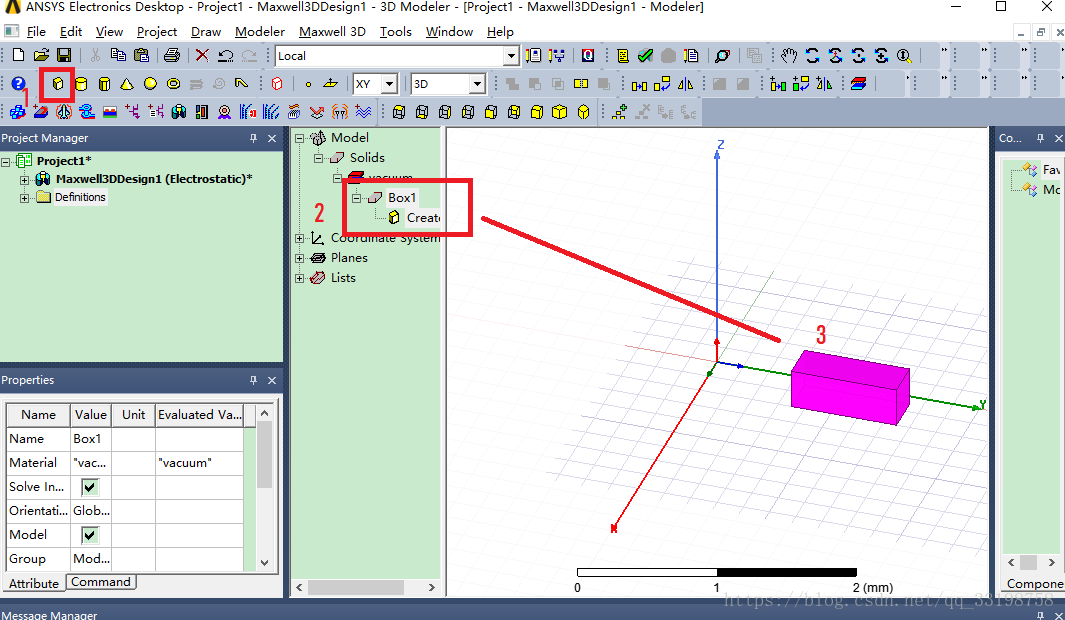Select the Draw Torus tool
1065x620 pixels.
[x=173, y=84]
